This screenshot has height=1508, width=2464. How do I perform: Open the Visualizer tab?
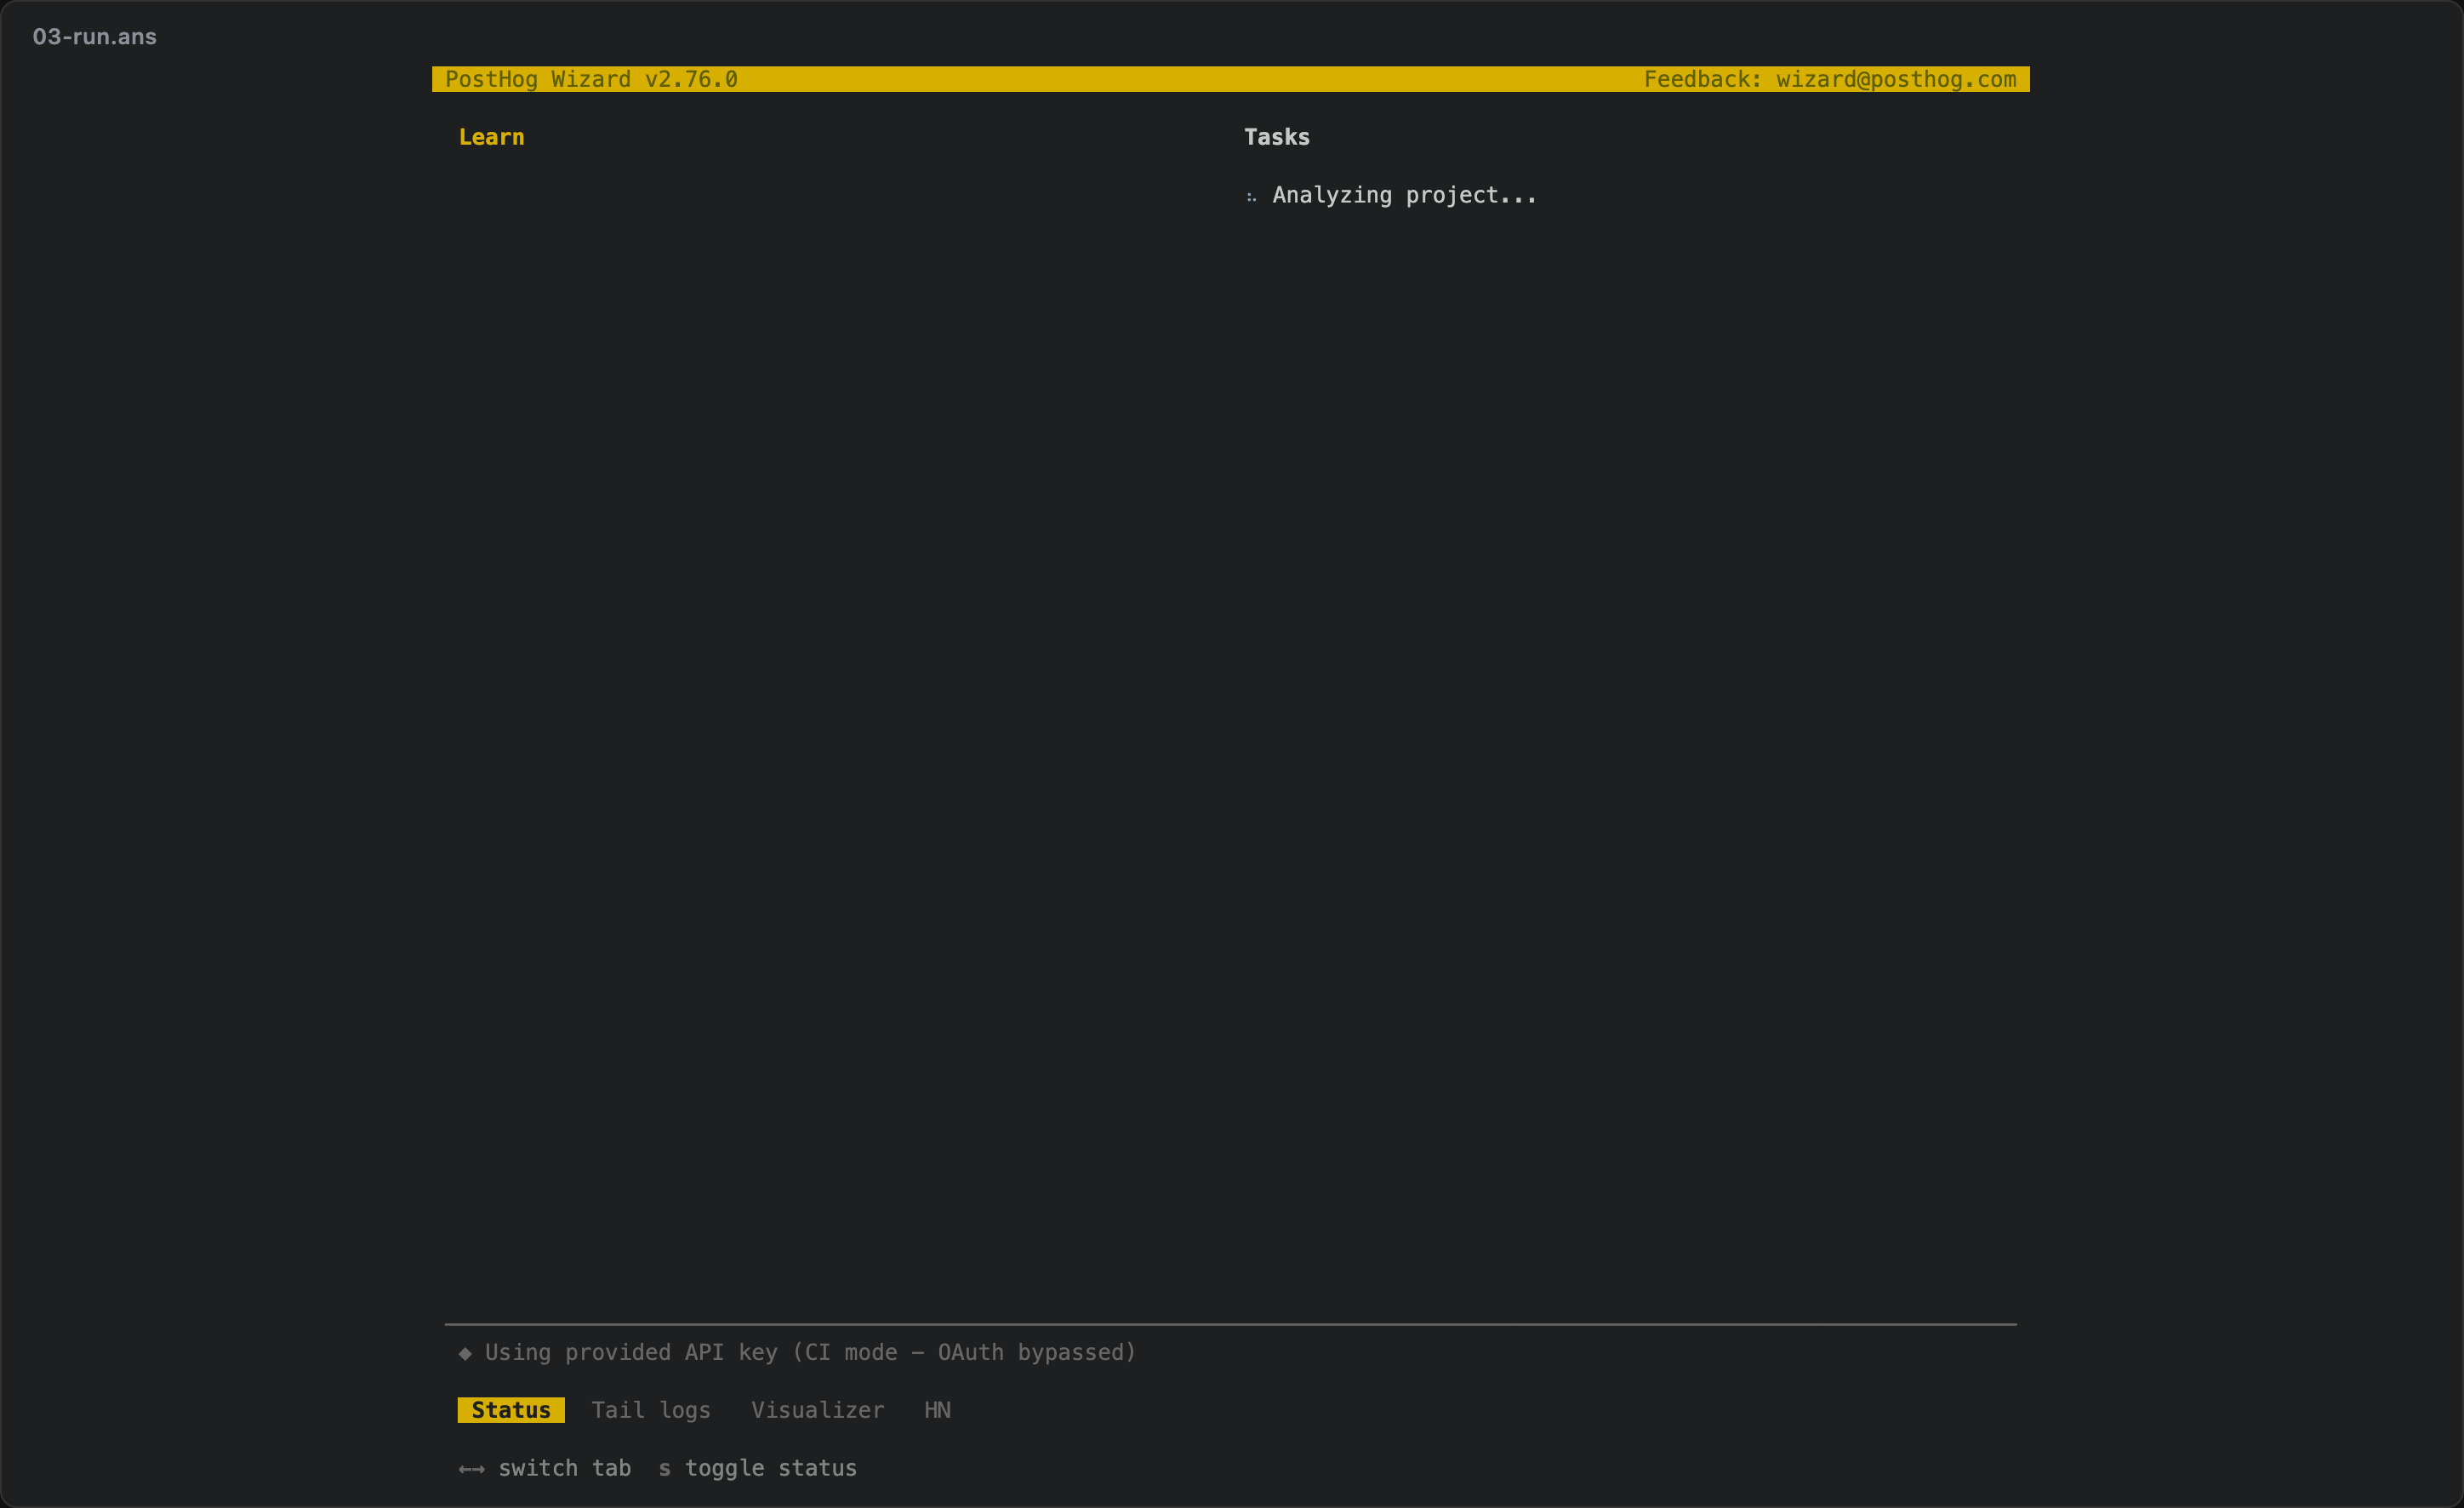(x=817, y=1410)
